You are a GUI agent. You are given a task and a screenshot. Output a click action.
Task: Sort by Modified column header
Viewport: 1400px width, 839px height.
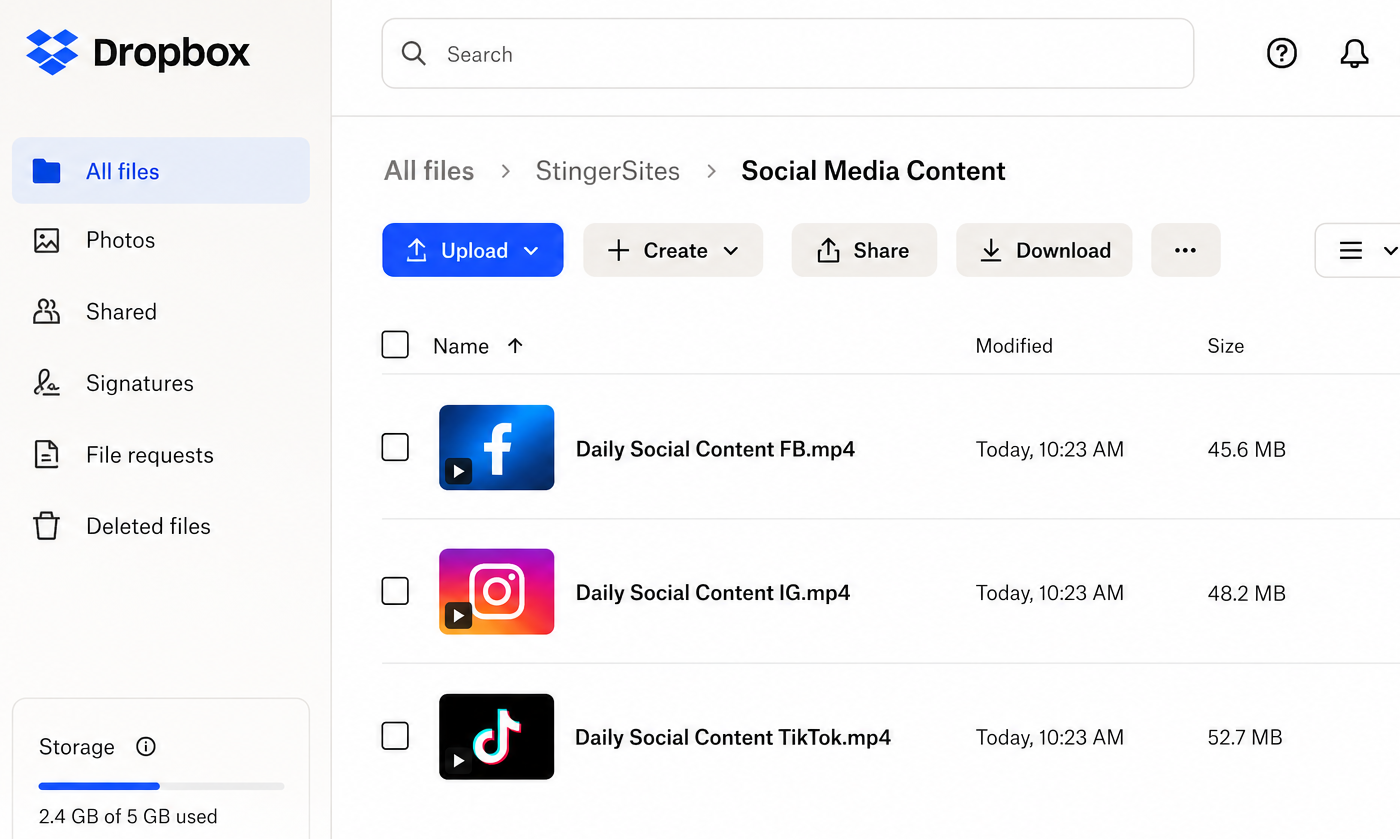1014,346
